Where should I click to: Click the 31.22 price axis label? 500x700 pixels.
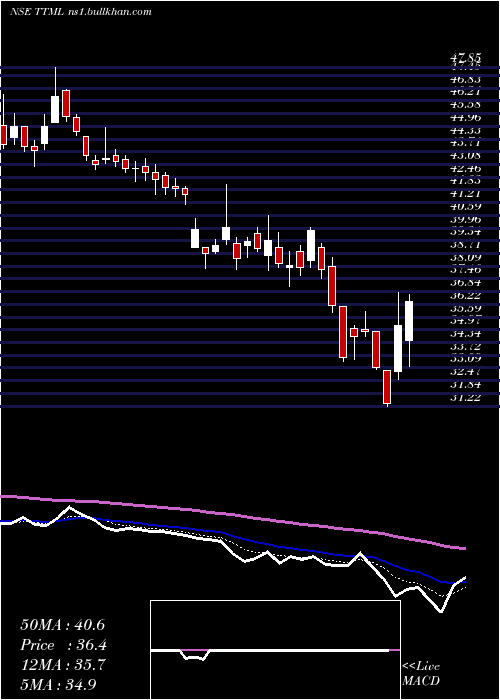coord(465,396)
